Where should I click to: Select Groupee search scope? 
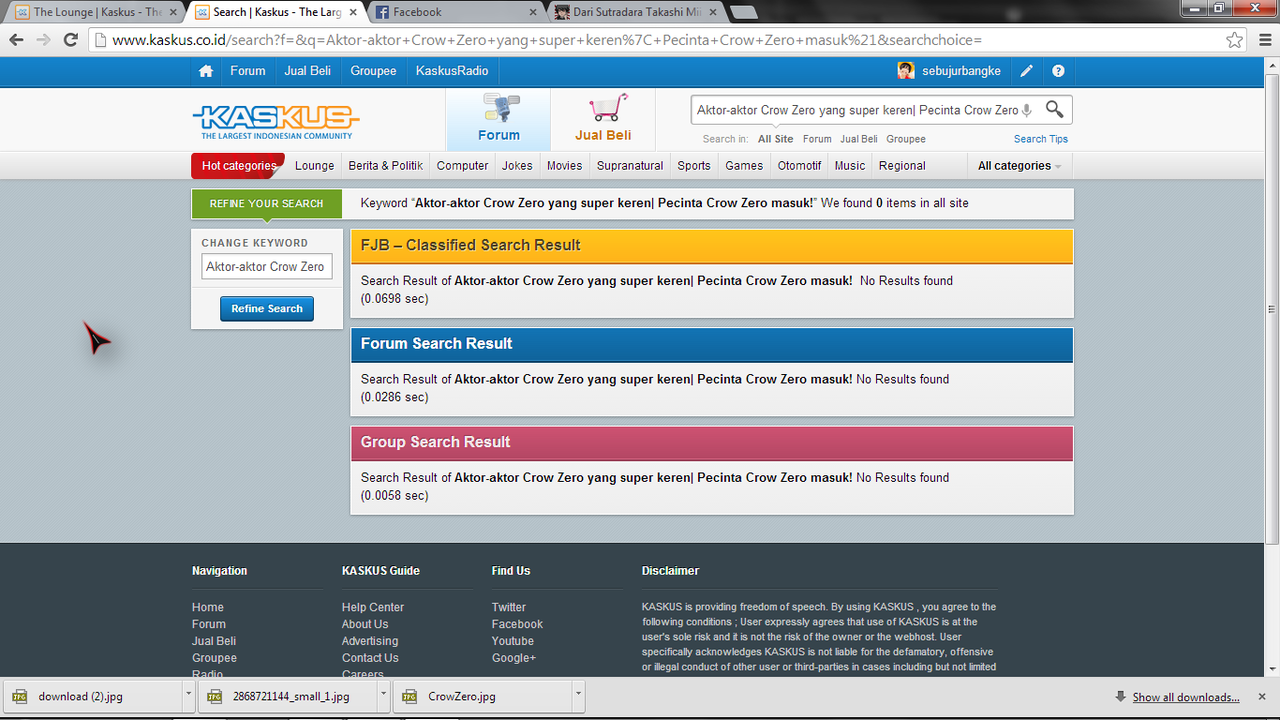906,139
